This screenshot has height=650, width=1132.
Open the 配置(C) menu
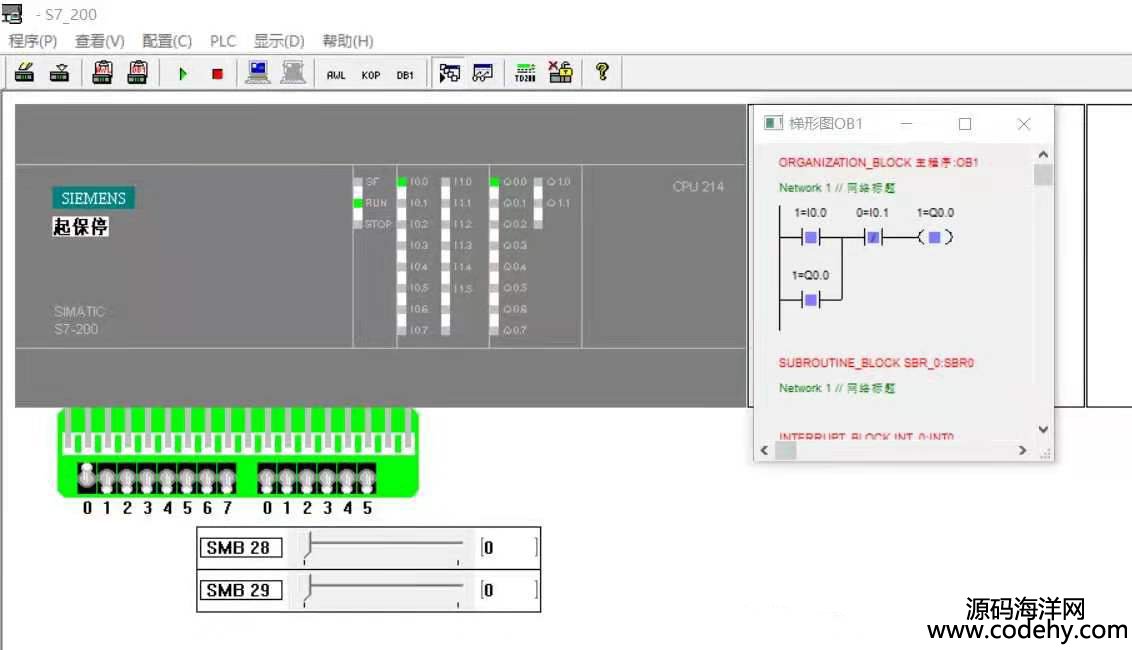pyautogui.click(x=167, y=41)
